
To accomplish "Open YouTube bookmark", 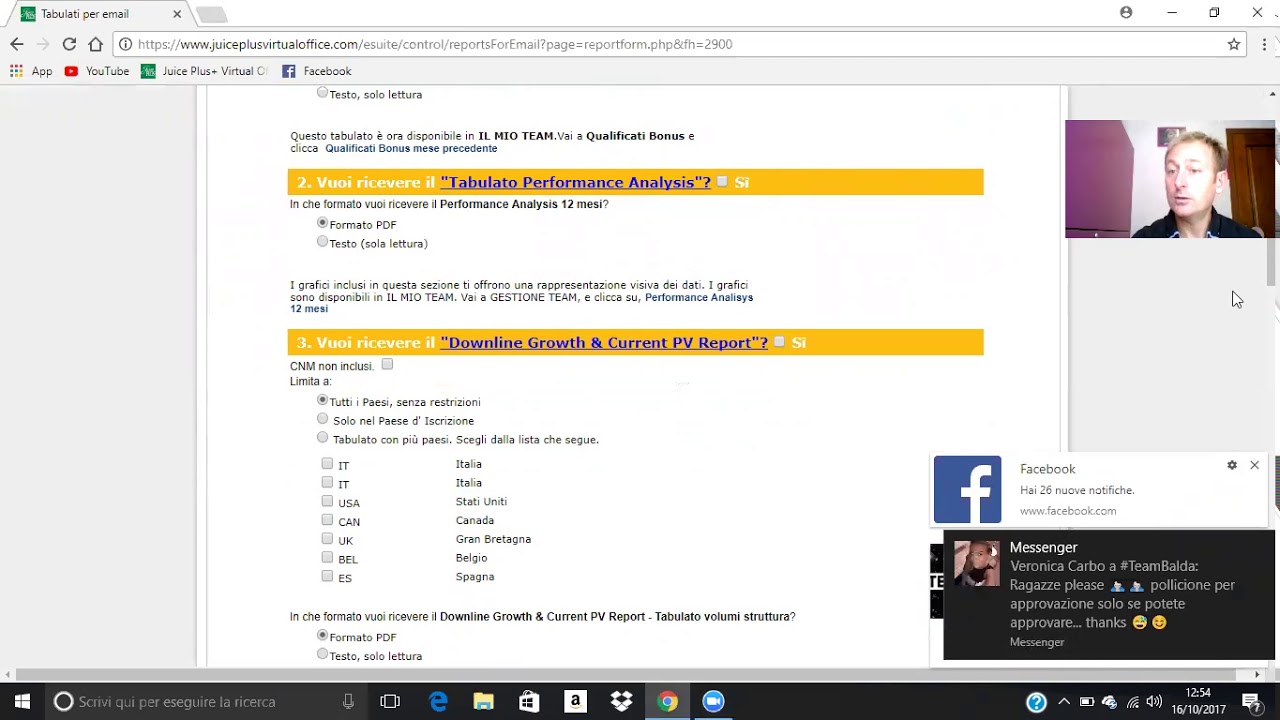I will (97, 71).
